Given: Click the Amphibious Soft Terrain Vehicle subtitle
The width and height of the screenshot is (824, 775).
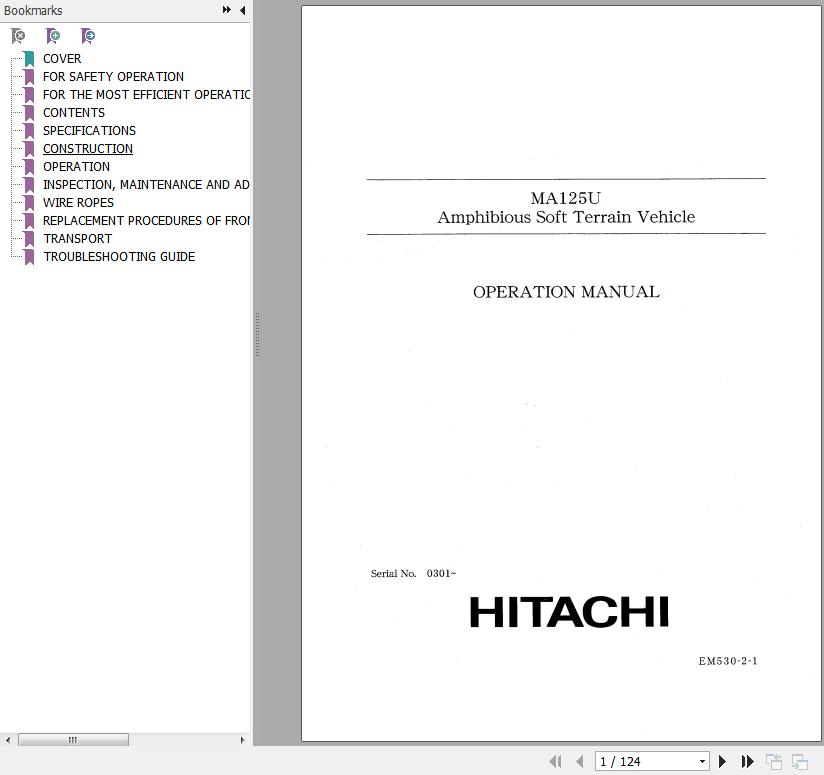Looking at the screenshot, I should click(566, 217).
